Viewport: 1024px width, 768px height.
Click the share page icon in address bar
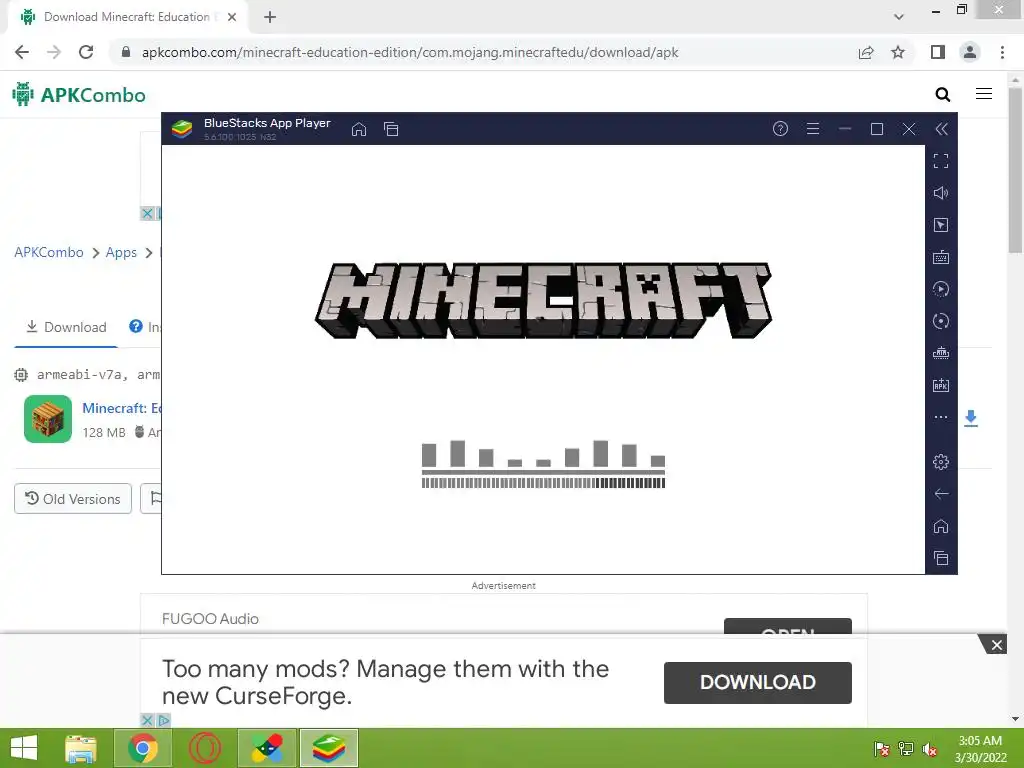pos(866,52)
